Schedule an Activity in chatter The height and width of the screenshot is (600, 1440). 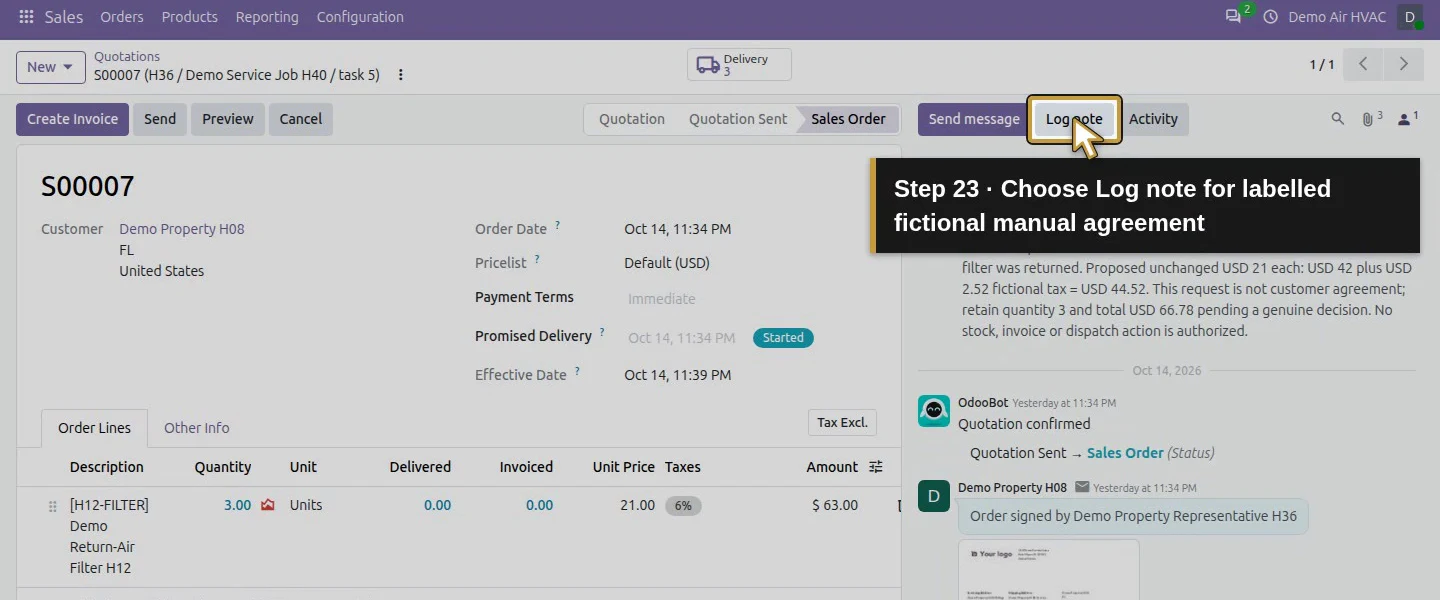coord(1153,119)
